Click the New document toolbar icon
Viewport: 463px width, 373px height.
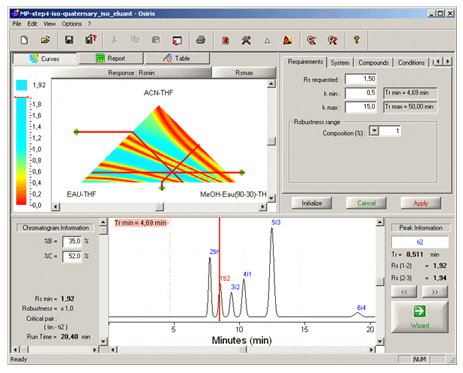pos(24,40)
